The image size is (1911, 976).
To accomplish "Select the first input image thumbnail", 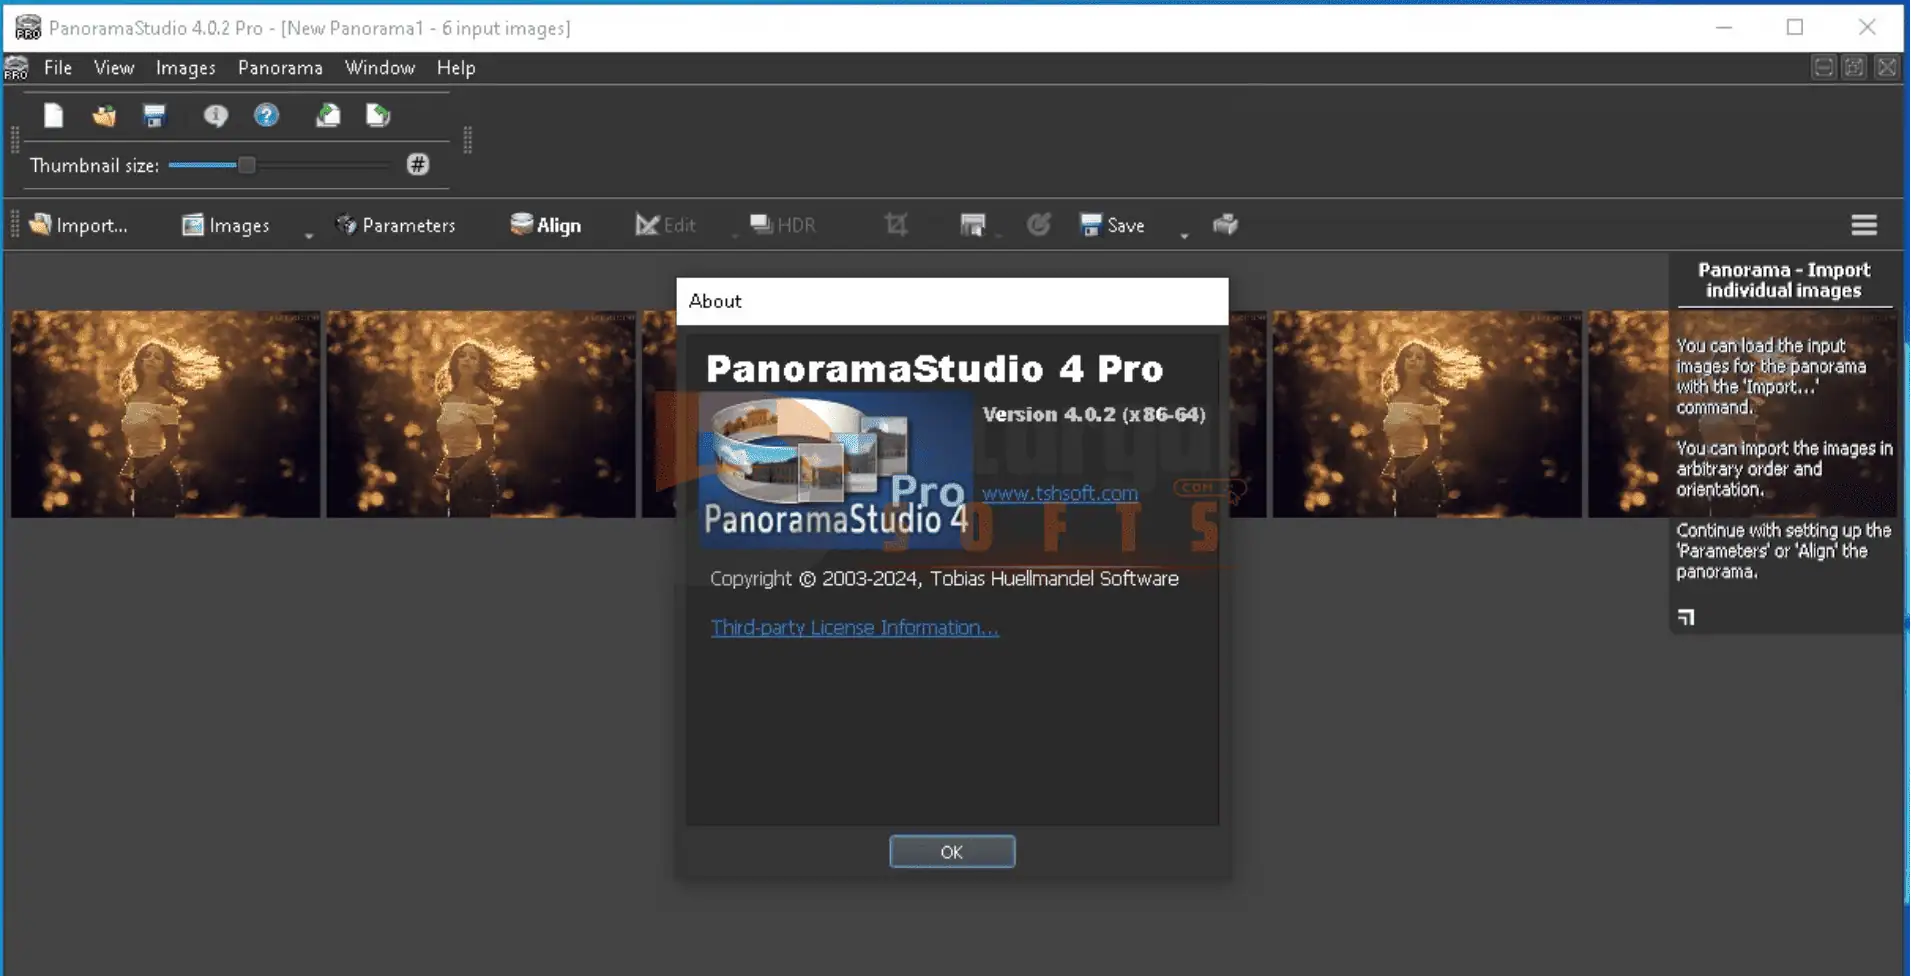I will pyautogui.click(x=165, y=414).
